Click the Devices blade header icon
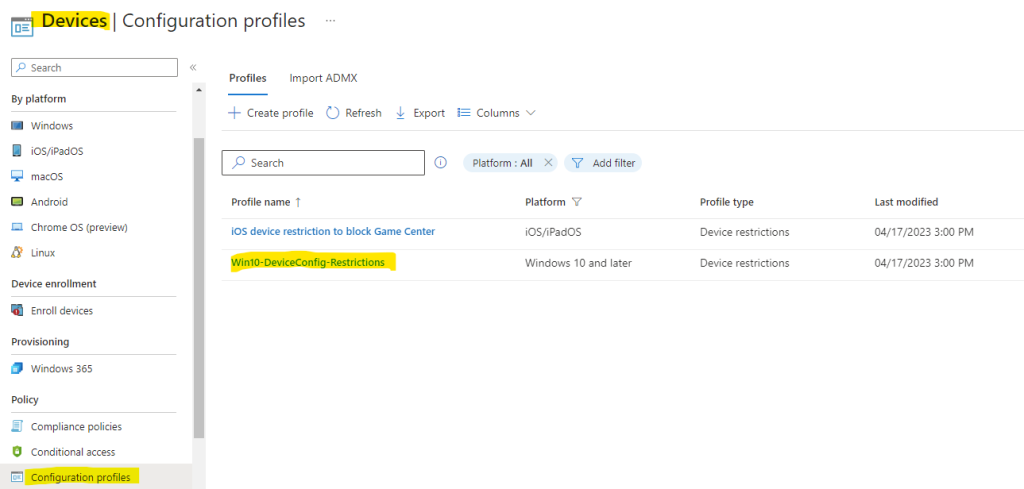Viewport: 1024px width, 489px height. [x=22, y=27]
